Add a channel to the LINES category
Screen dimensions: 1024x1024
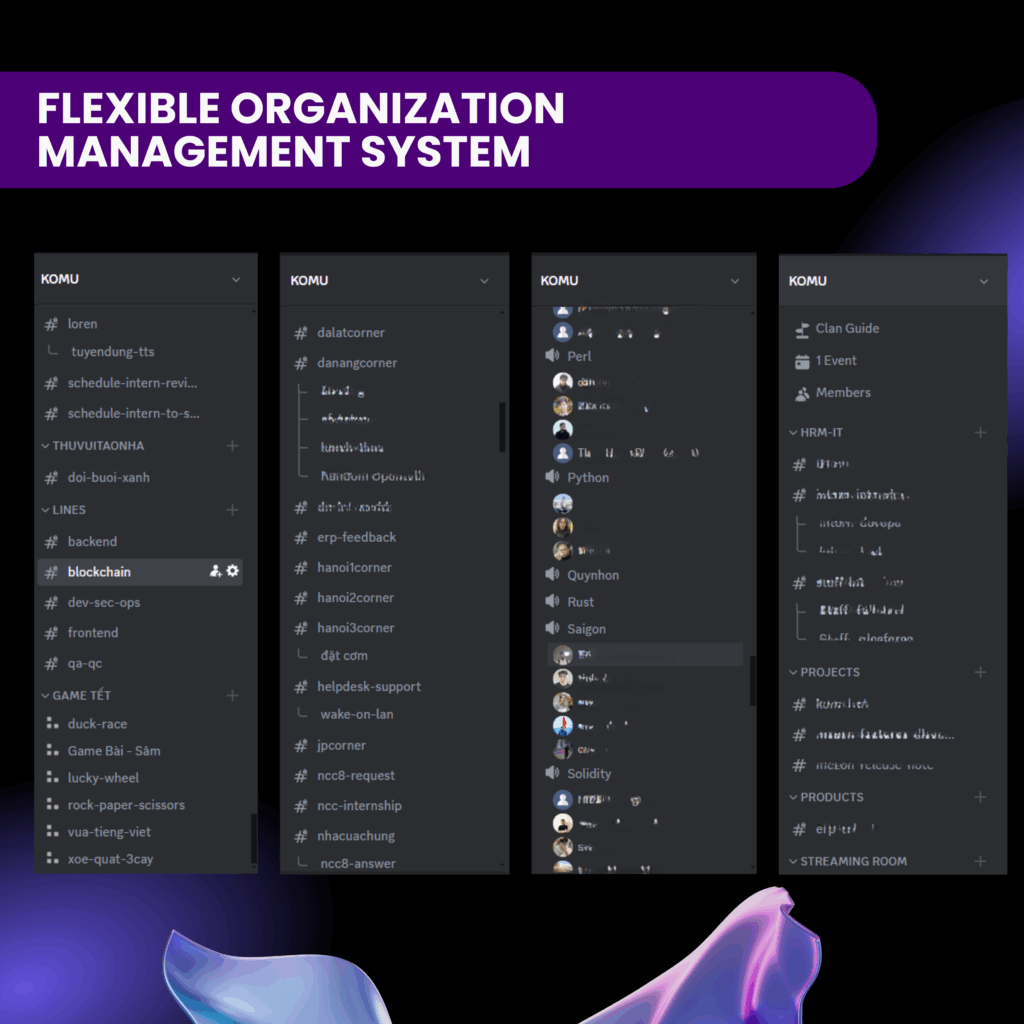[x=232, y=509]
